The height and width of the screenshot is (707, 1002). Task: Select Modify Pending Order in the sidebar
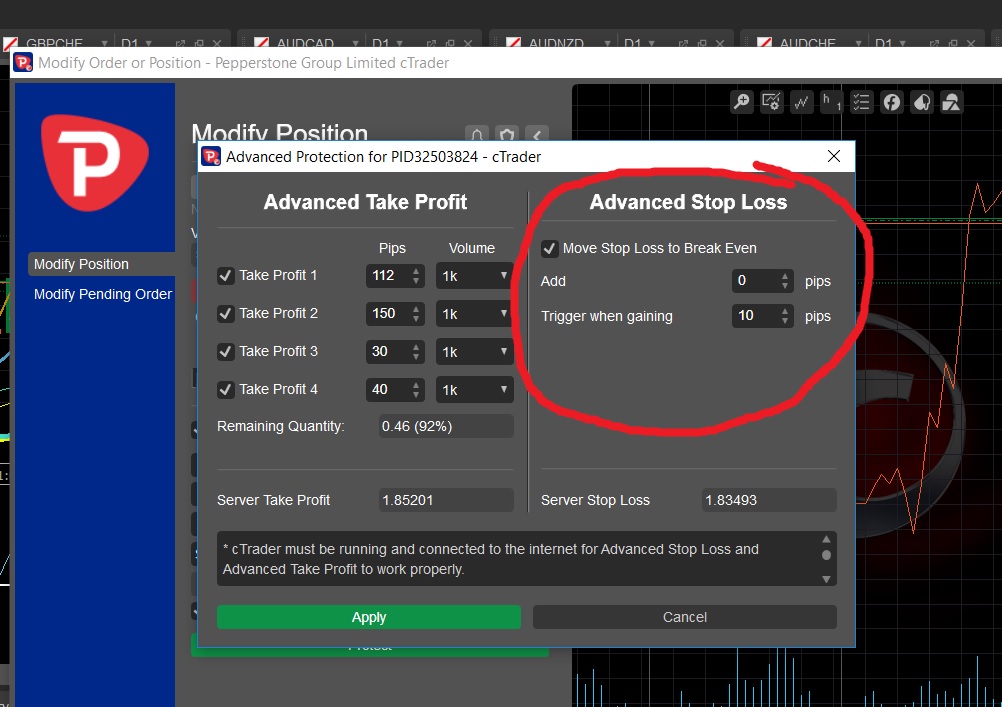tap(103, 294)
